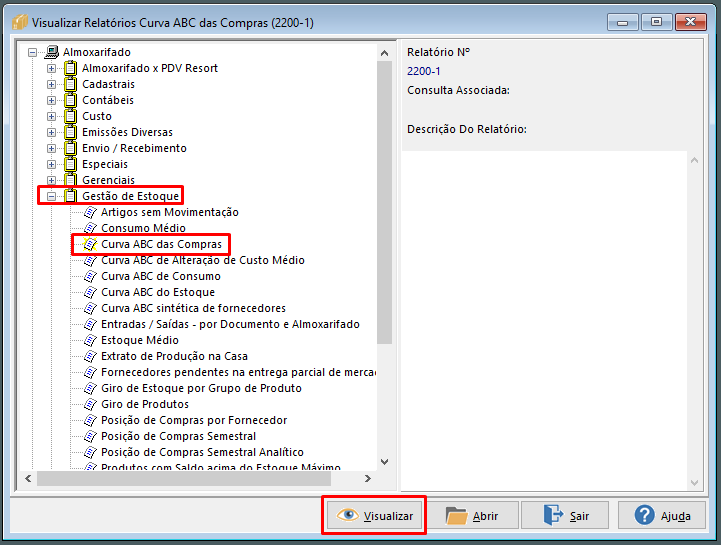This screenshot has height=545, width=721.
Task: Expand the Envio / Recebimento folder
Action: [52, 149]
